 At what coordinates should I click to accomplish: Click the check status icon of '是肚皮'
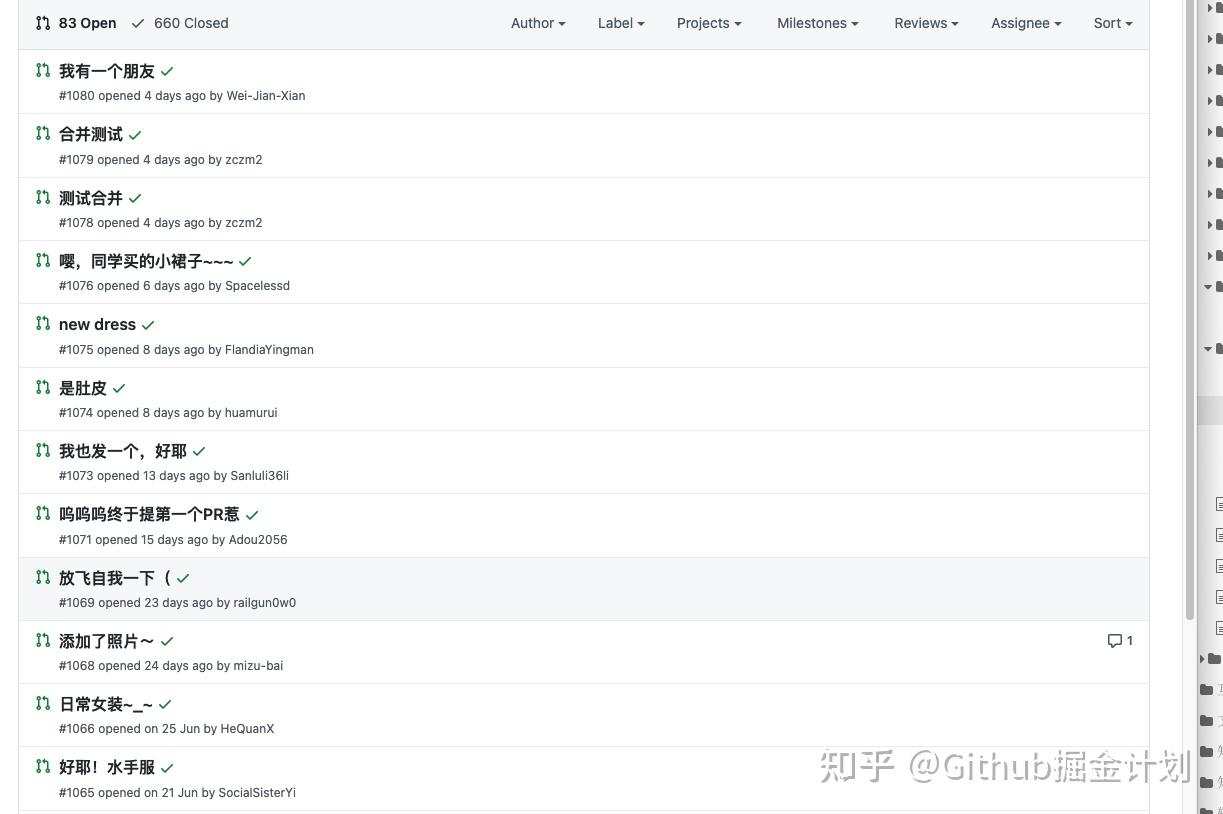[x=119, y=388]
